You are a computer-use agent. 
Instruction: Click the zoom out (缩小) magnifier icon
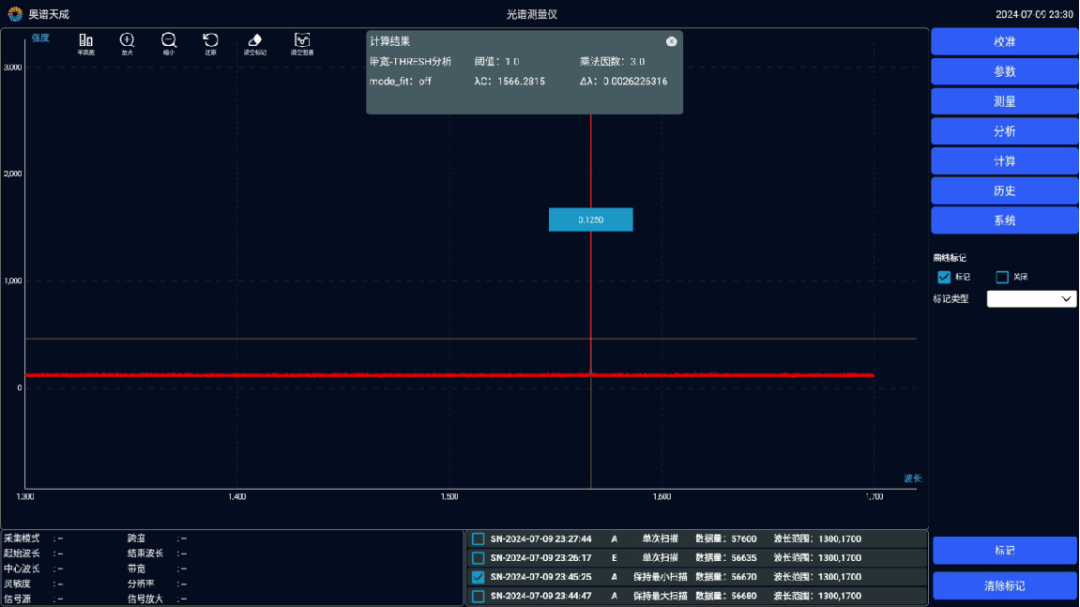(169, 41)
